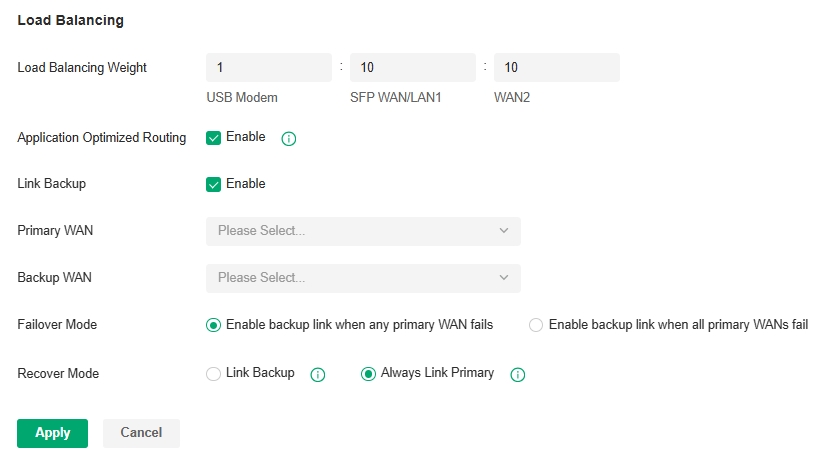Click info icon next to Link Backup radio
The image size is (839, 457).
pos(318,375)
